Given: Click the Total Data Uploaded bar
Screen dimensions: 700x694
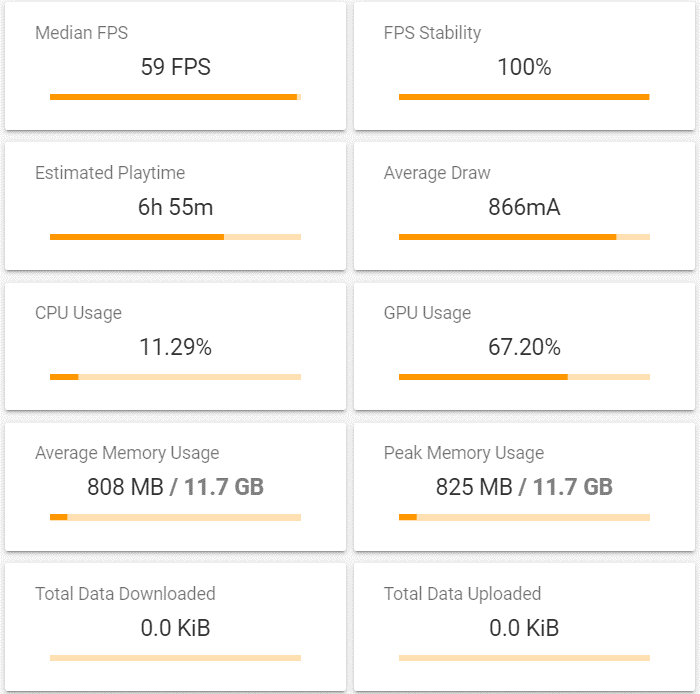Looking at the screenshot, I should point(524,658).
